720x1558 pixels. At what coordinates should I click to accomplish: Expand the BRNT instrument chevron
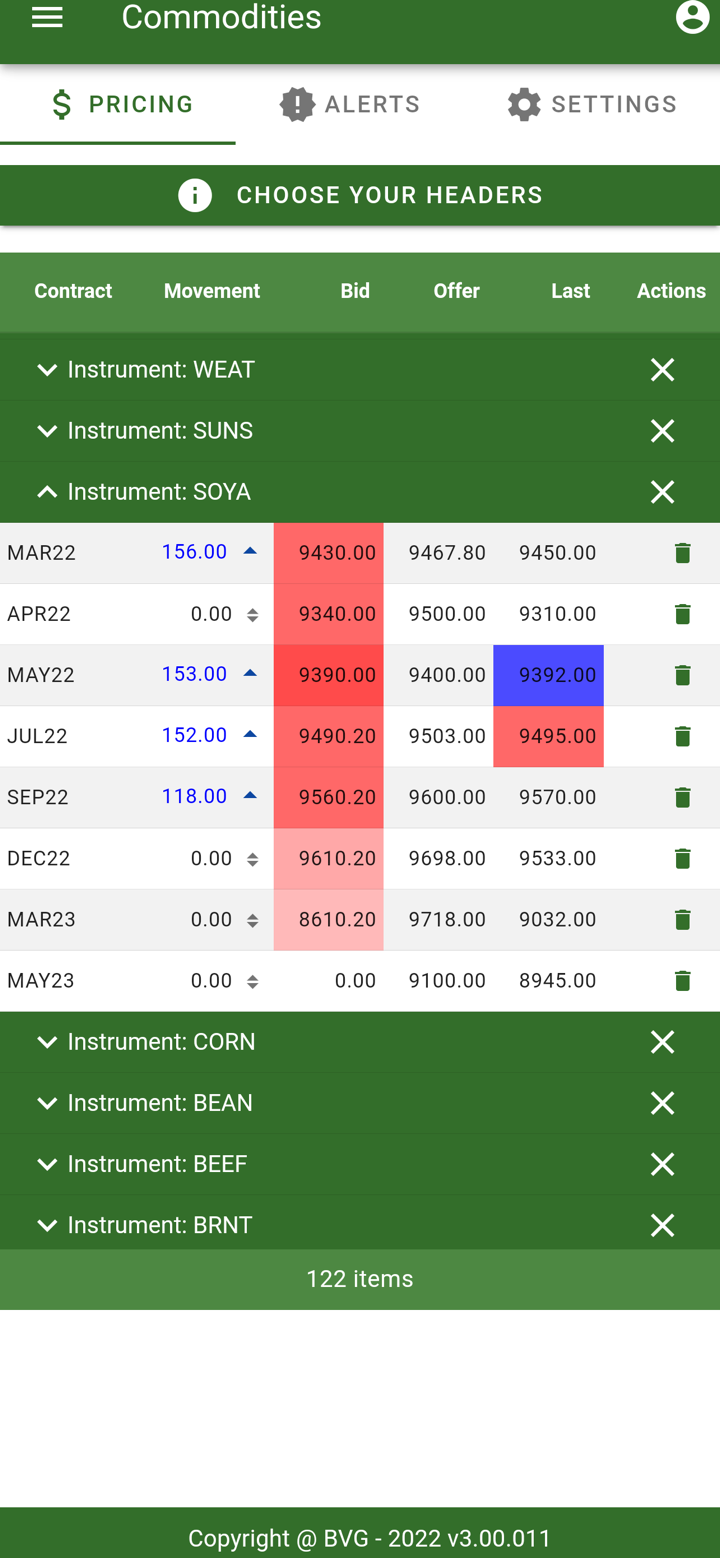pyautogui.click(x=46, y=1225)
